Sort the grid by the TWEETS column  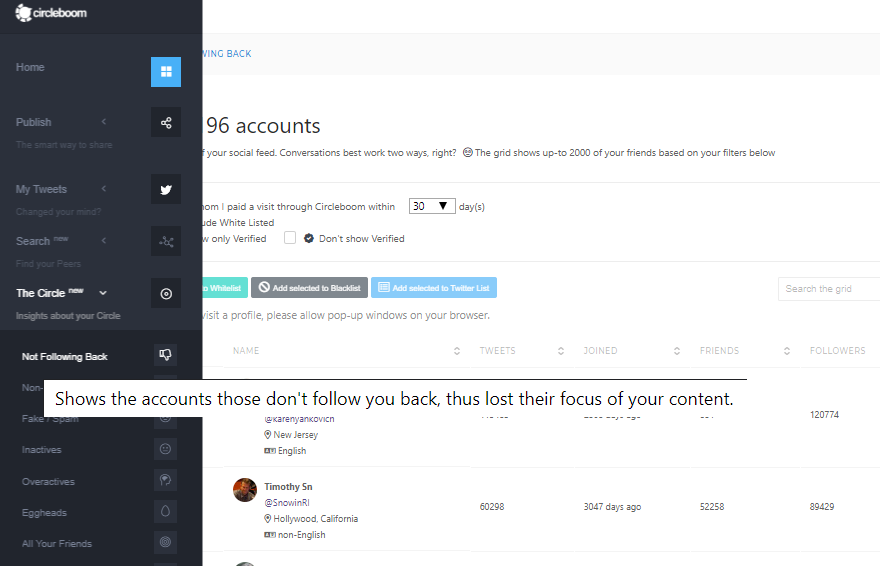point(561,351)
